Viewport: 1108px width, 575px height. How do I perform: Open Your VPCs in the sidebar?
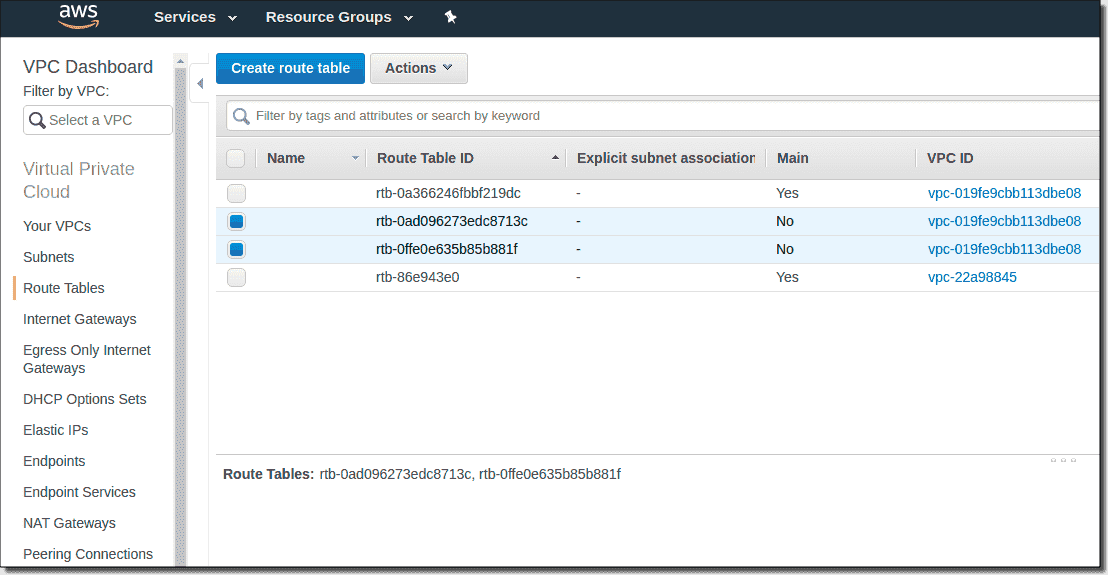click(x=57, y=226)
